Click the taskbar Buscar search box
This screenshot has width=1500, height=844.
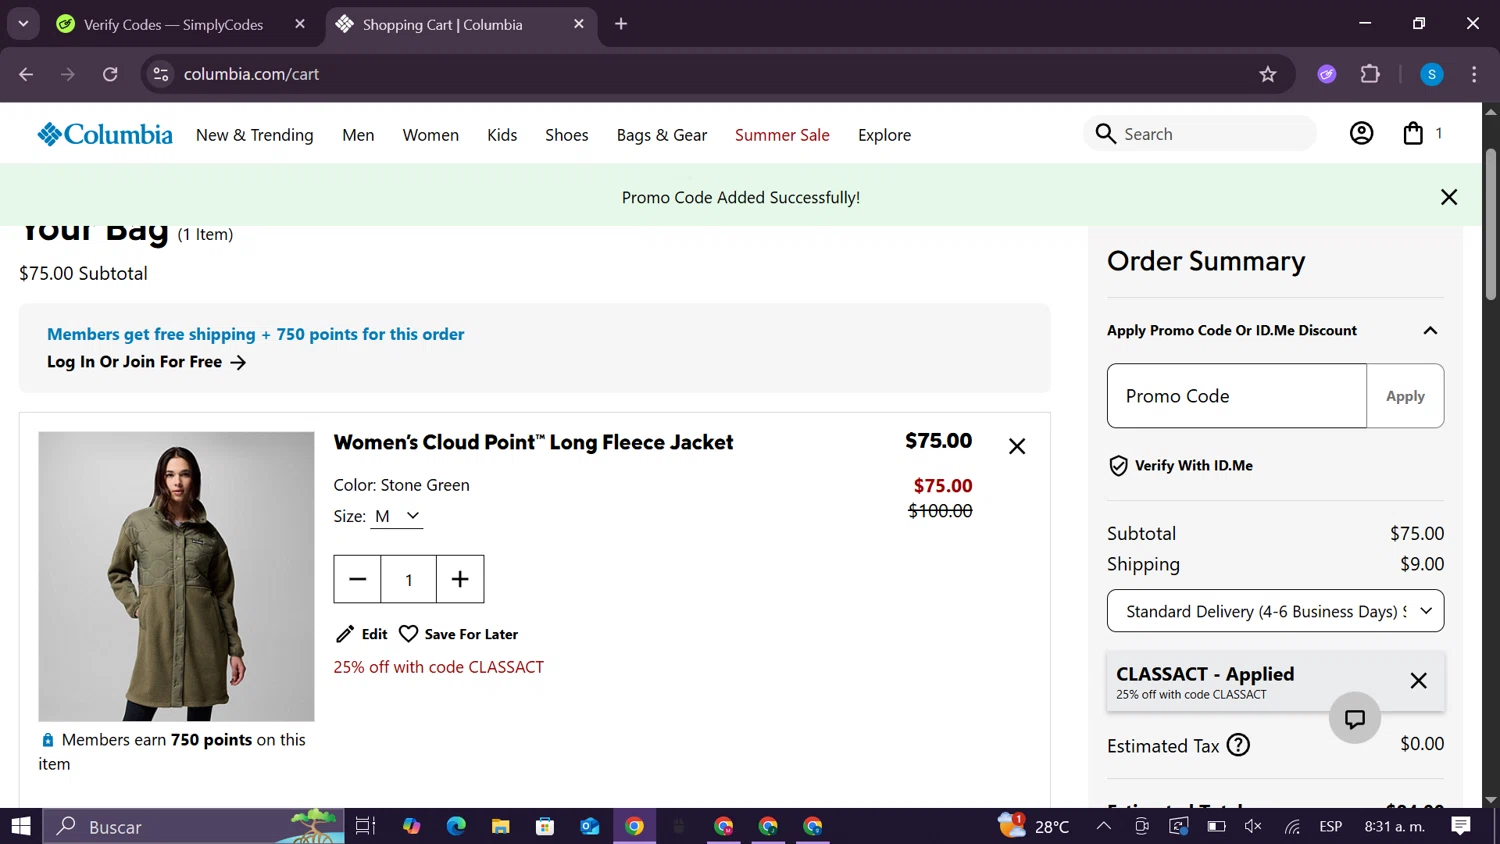tap(194, 826)
